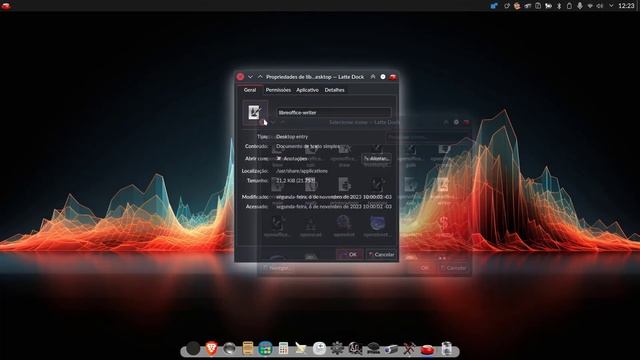Click the pin icon in Propriedades titlebar
Screen dimensions: 640x360
coord(373,77)
